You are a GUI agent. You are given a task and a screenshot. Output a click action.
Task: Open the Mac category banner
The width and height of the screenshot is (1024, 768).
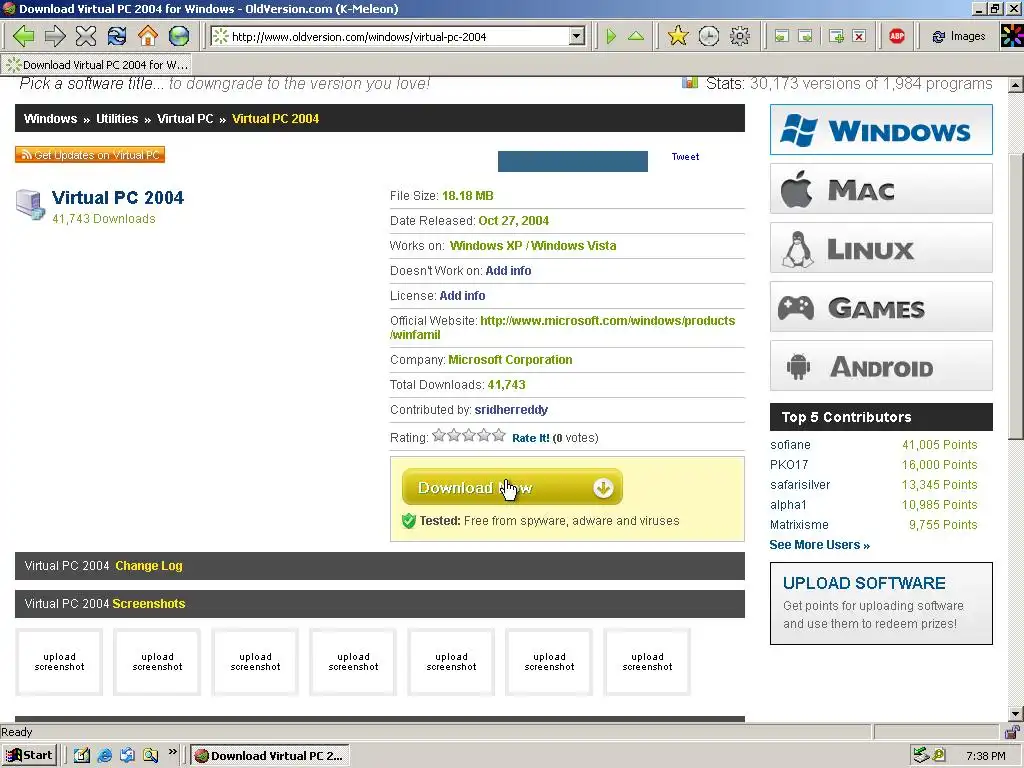881,189
